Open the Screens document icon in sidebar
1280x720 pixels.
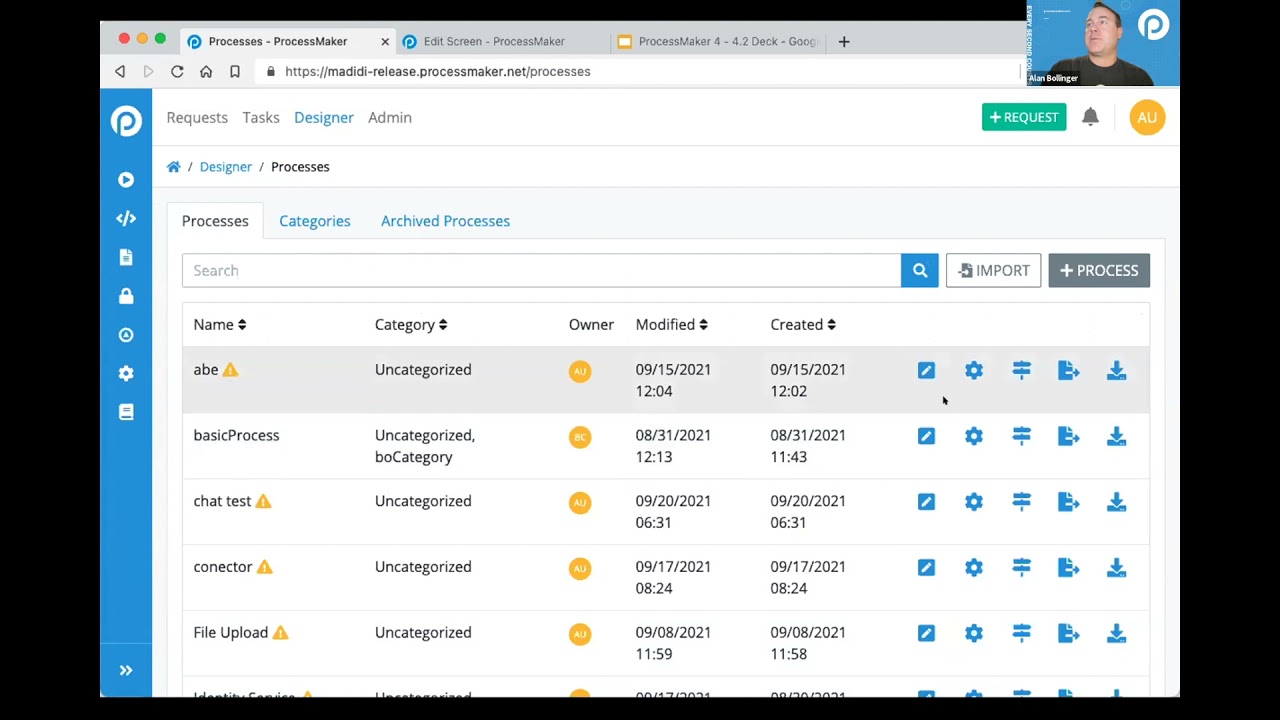pyautogui.click(x=126, y=257)
